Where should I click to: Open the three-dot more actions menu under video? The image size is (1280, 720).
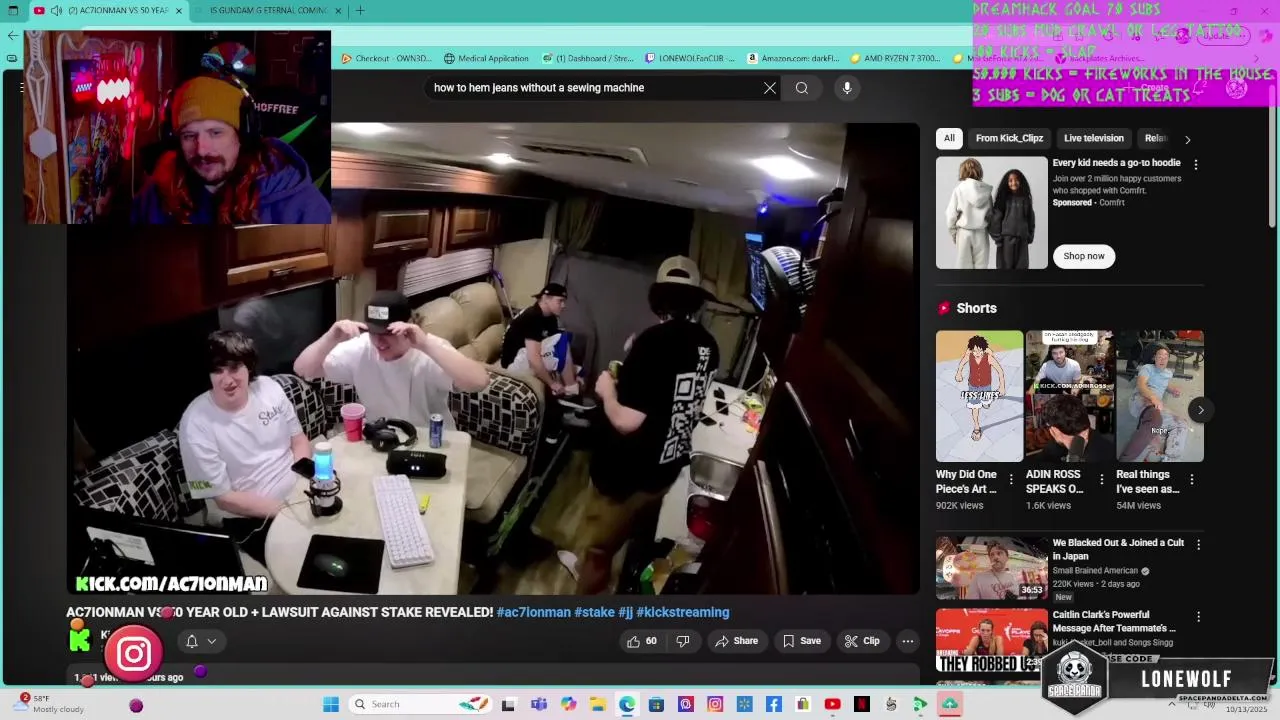908,641
